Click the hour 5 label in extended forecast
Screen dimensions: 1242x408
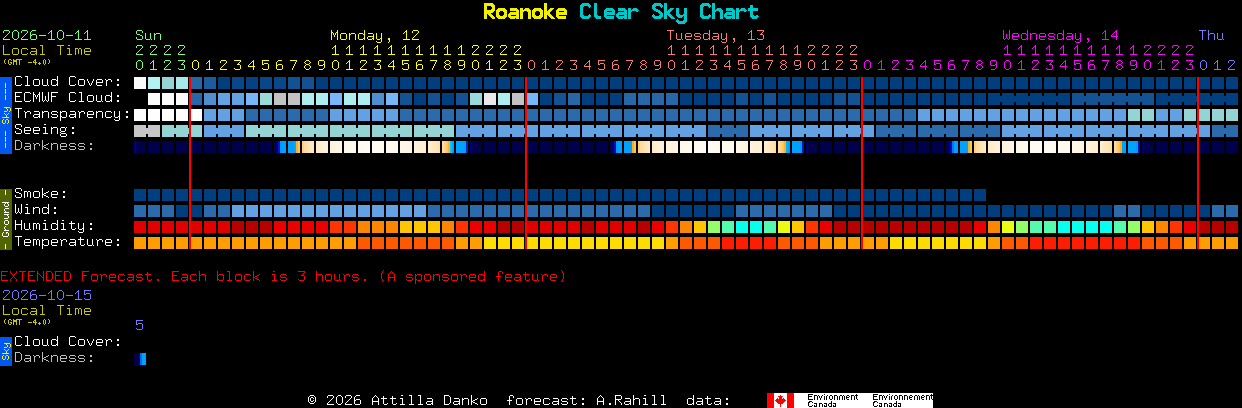(x=139, y=325)
